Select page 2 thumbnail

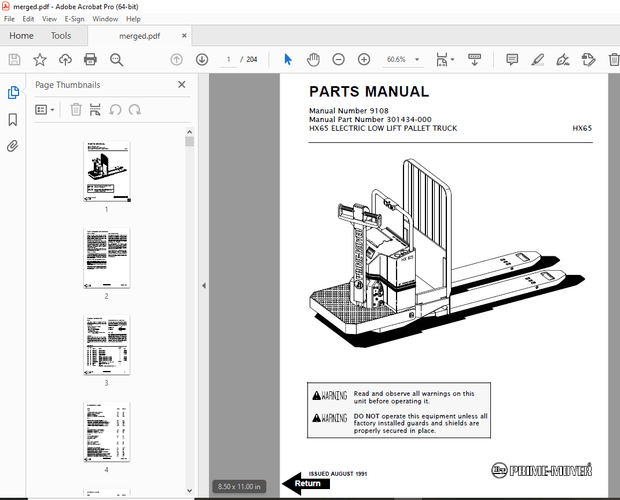[107, 258]
